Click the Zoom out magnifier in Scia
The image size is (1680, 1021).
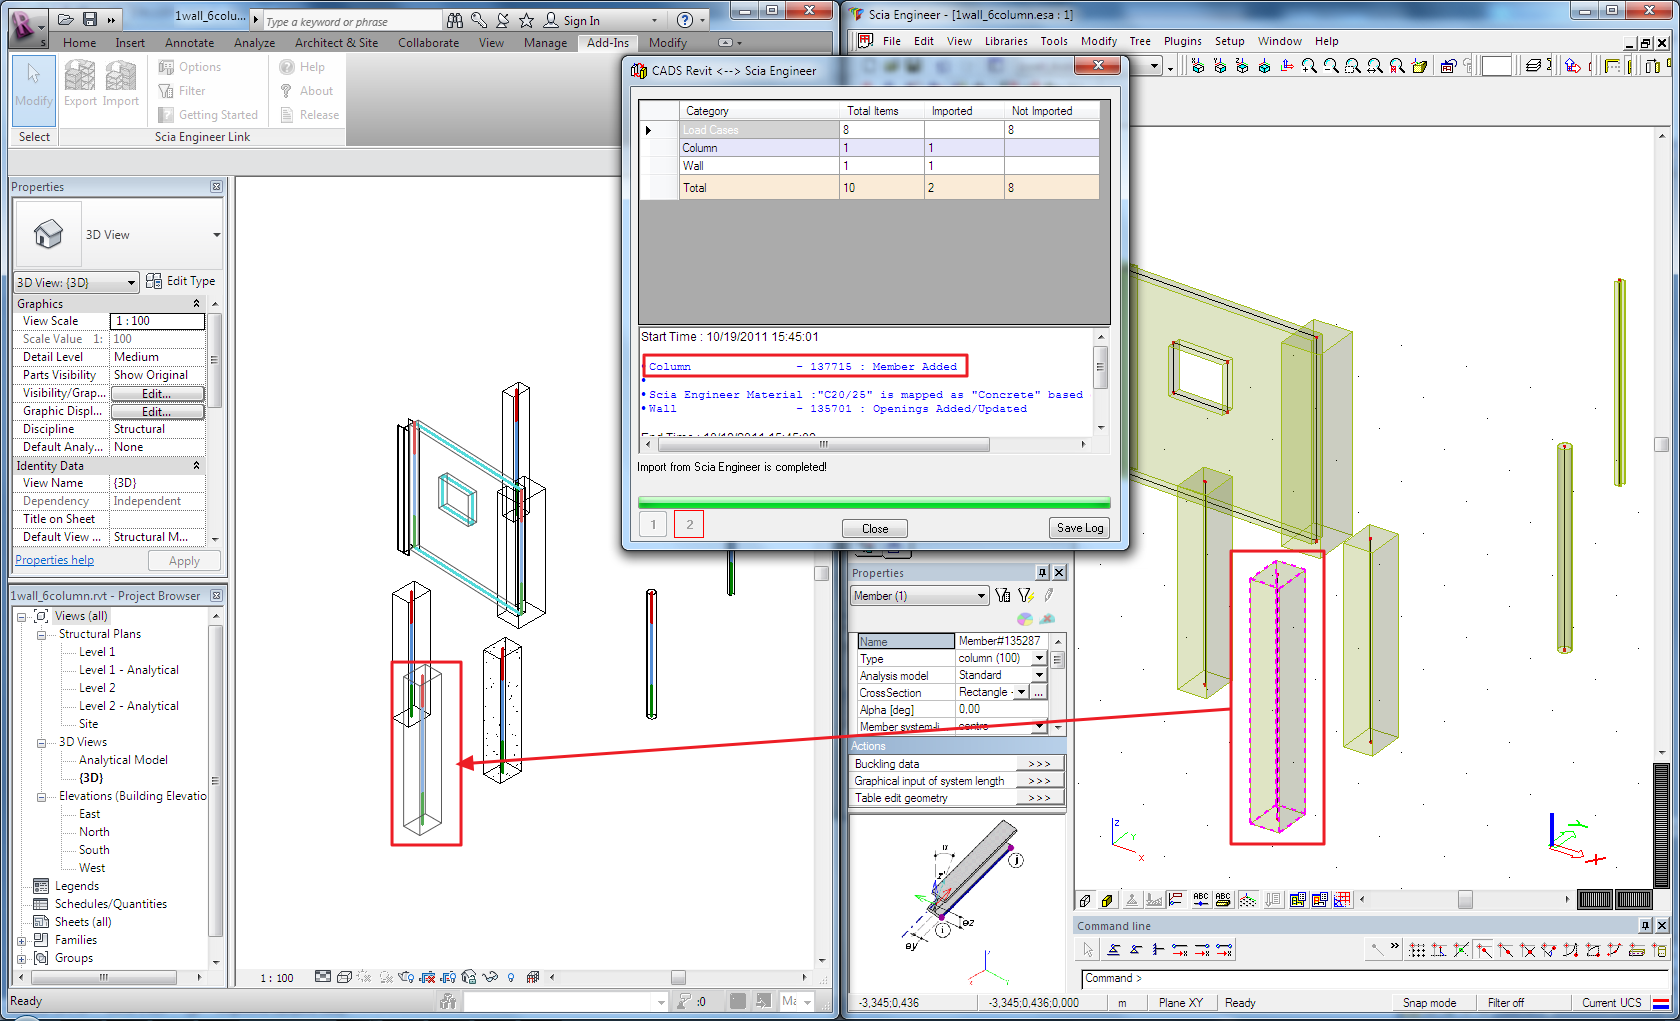(1331, 66)
